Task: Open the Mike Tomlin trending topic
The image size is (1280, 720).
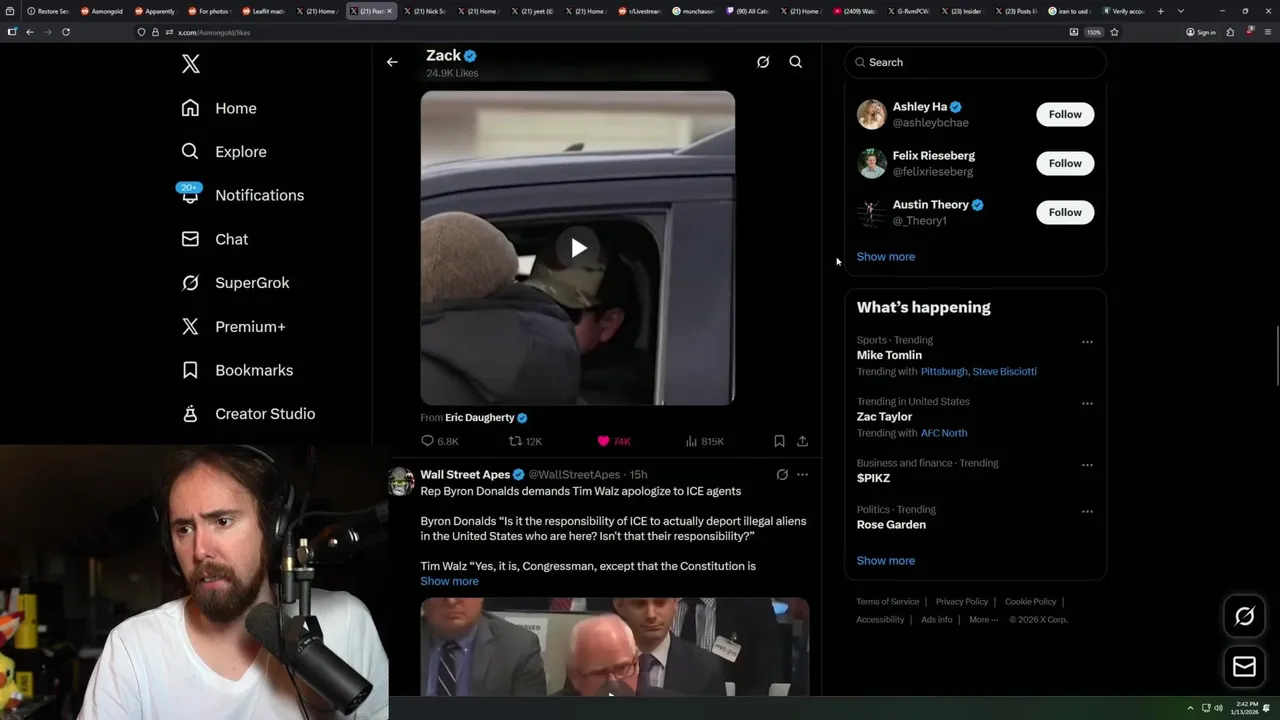Action: (889, 355)
